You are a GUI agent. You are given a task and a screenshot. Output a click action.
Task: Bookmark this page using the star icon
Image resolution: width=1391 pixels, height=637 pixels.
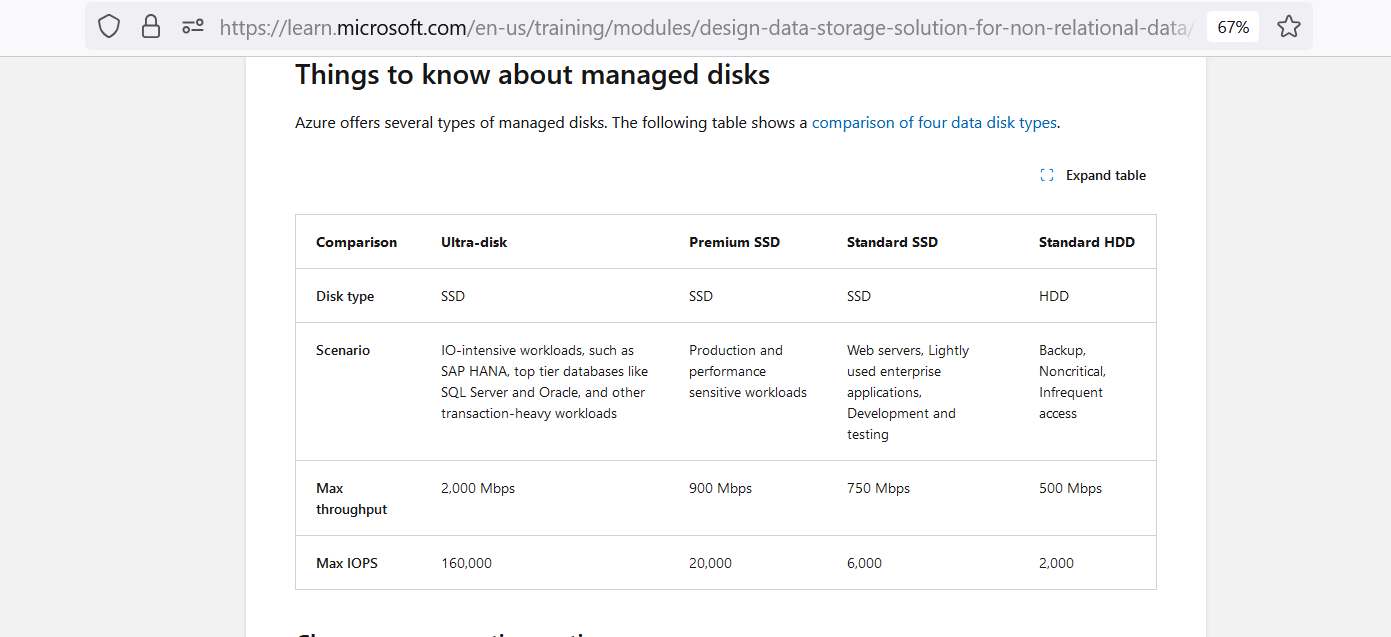[x=1289, y=26]
